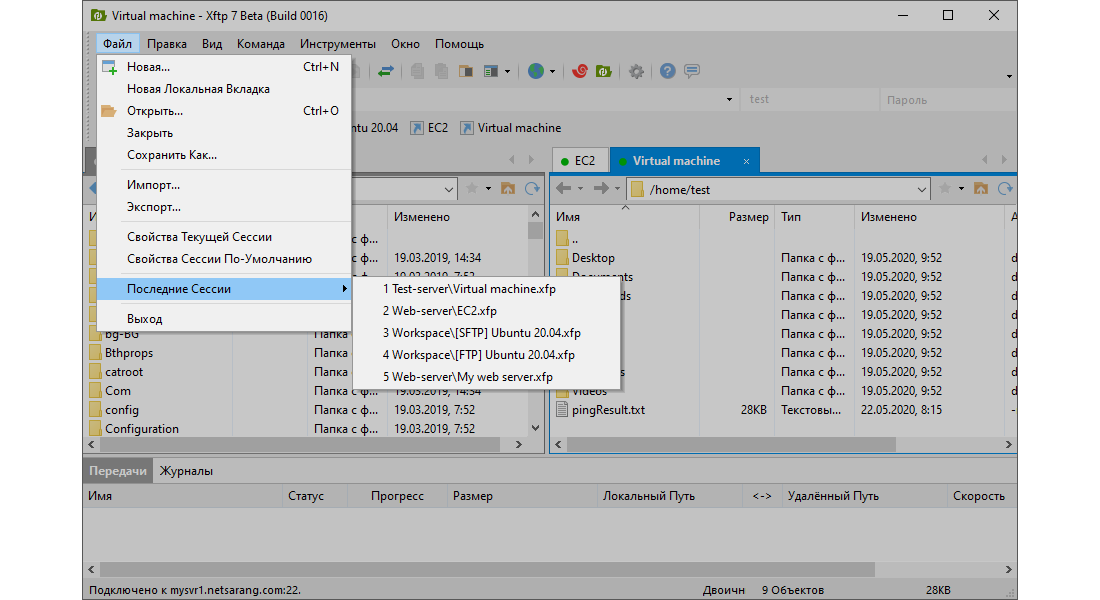Choose Выход from the Файл menu
Image resolution: width=1100 pixels, height=600 pixels.
tap(224, 319)
